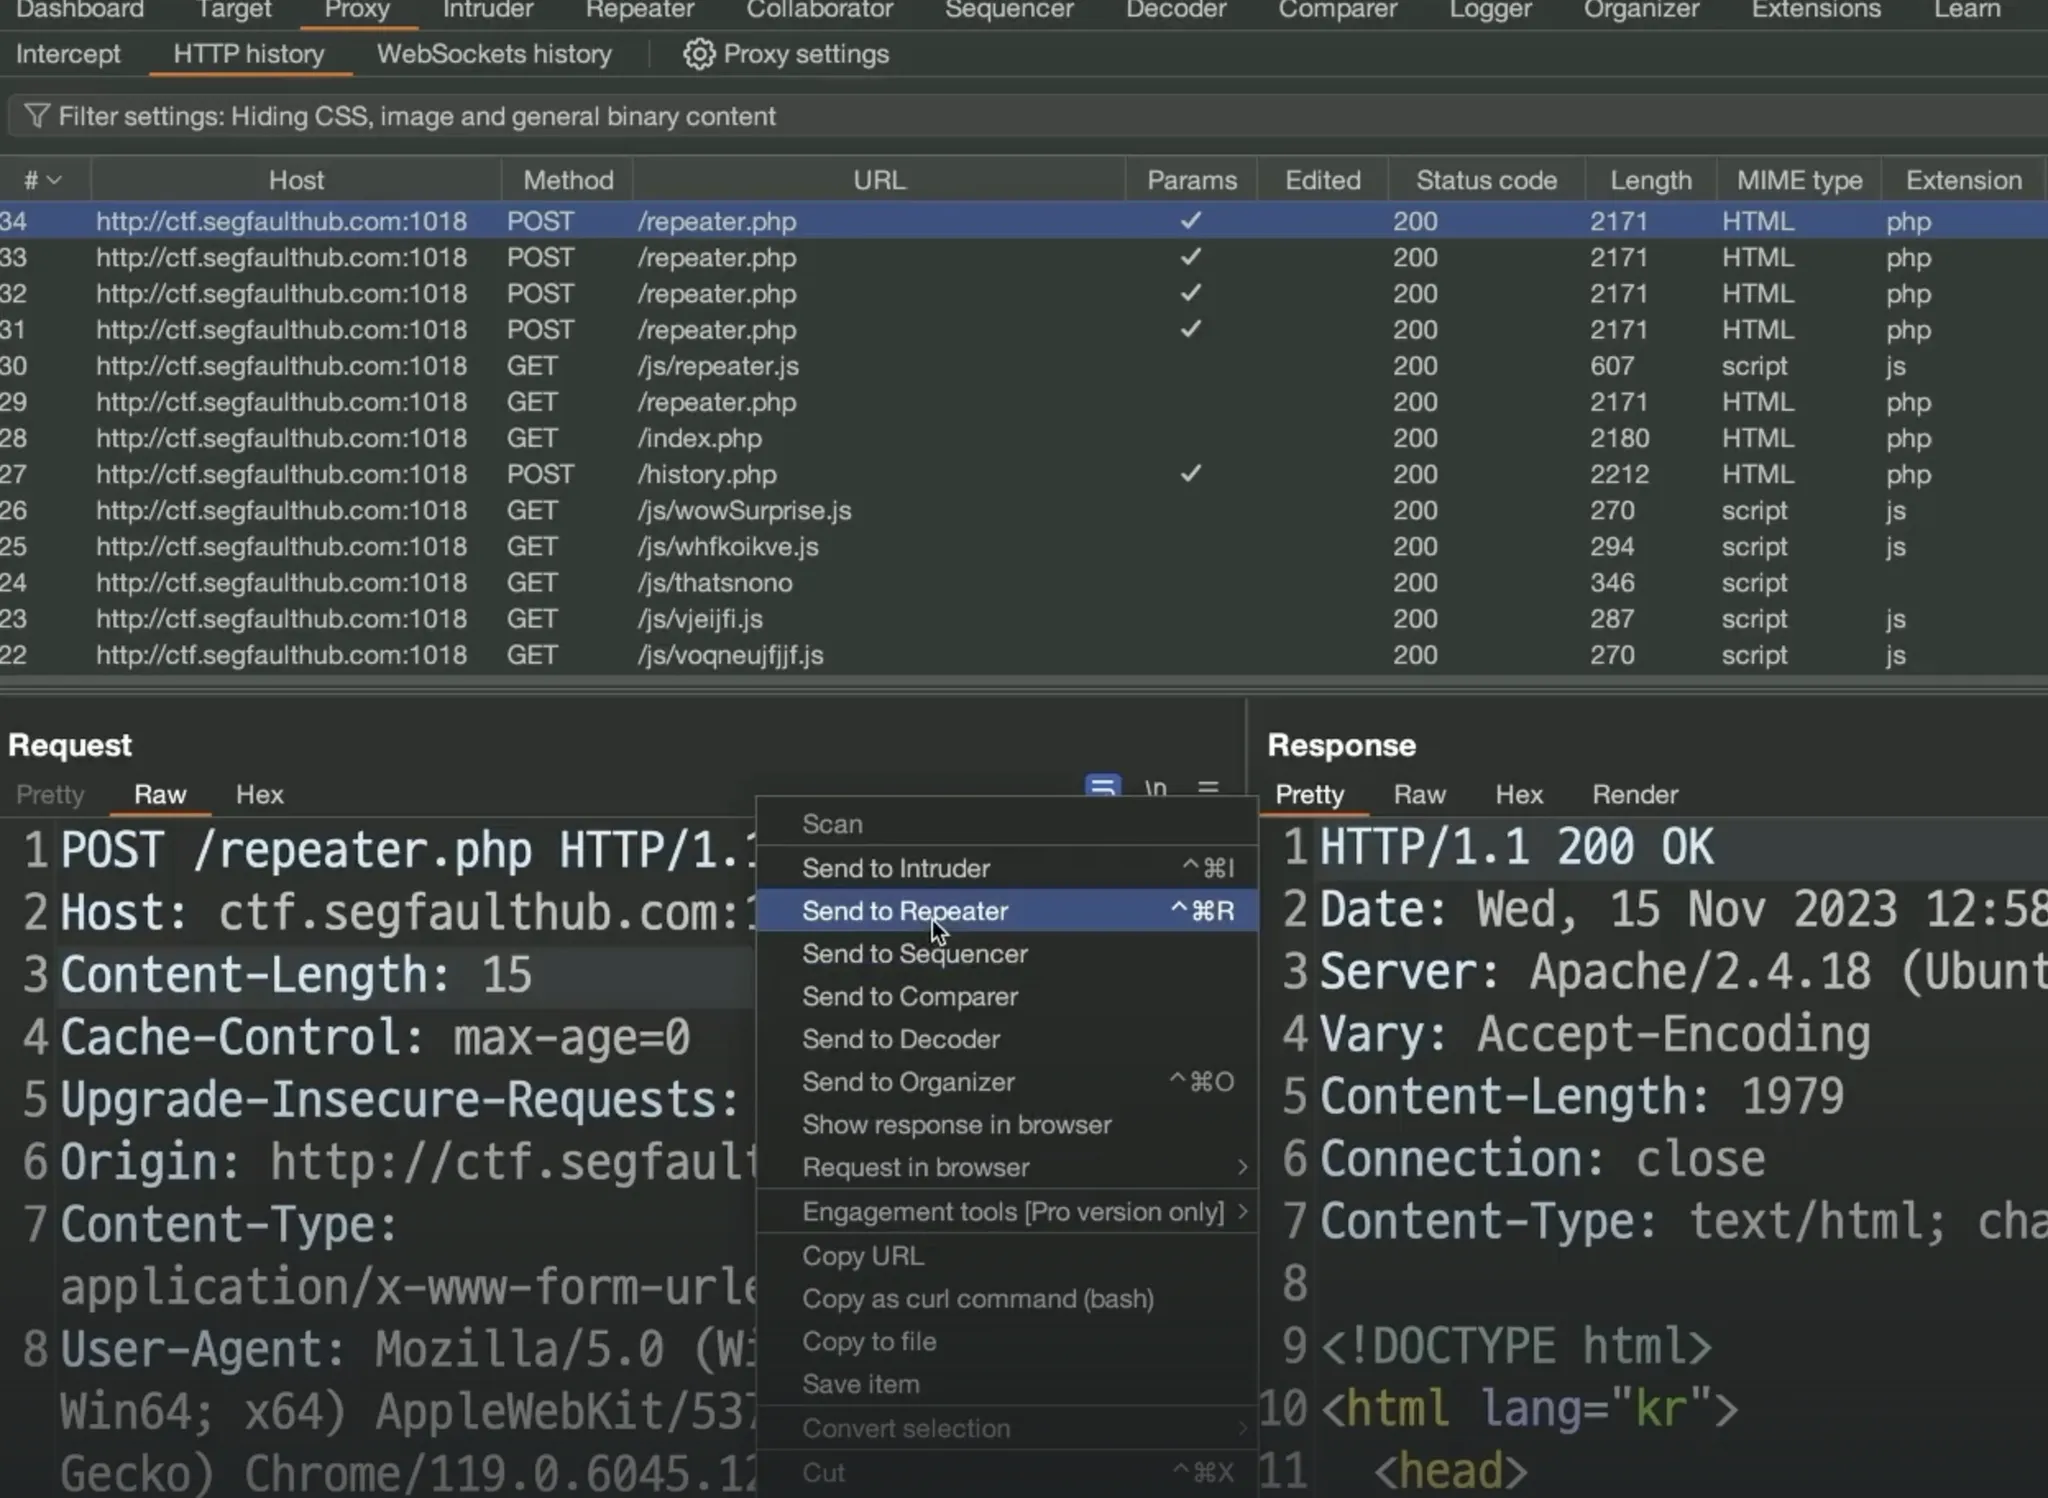Switch to the WebSockets history tab
Image resolution: width=2048 pixels, height=1498 pixels.
494,54
